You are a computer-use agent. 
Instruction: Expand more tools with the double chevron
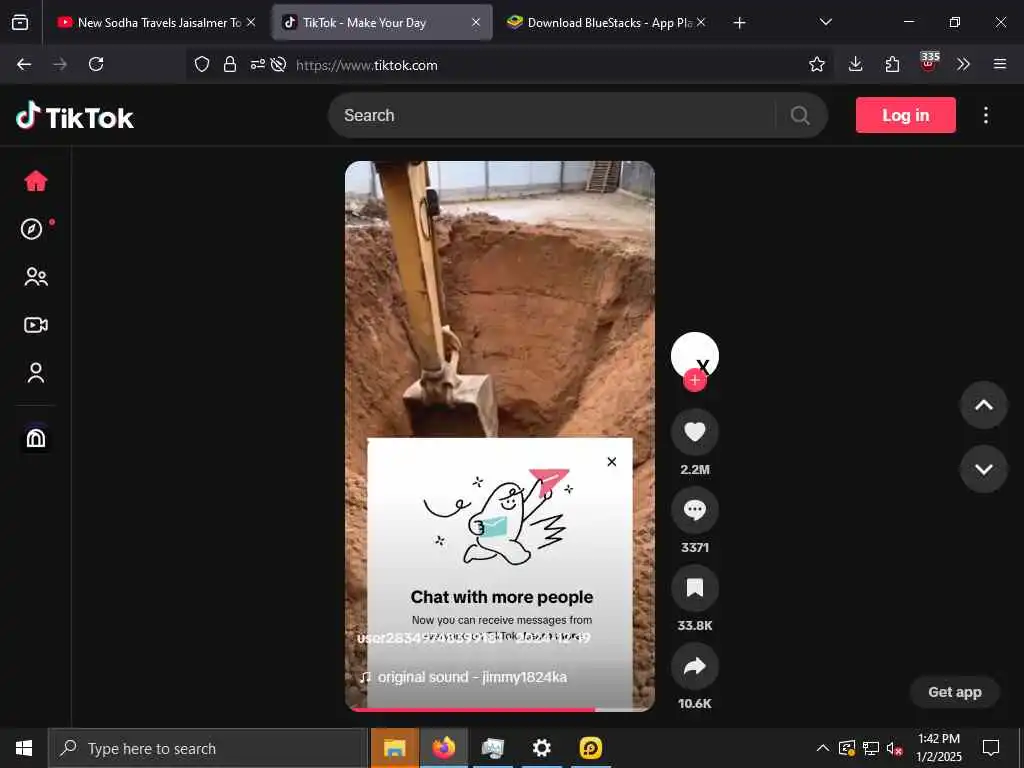click(963, 64)
